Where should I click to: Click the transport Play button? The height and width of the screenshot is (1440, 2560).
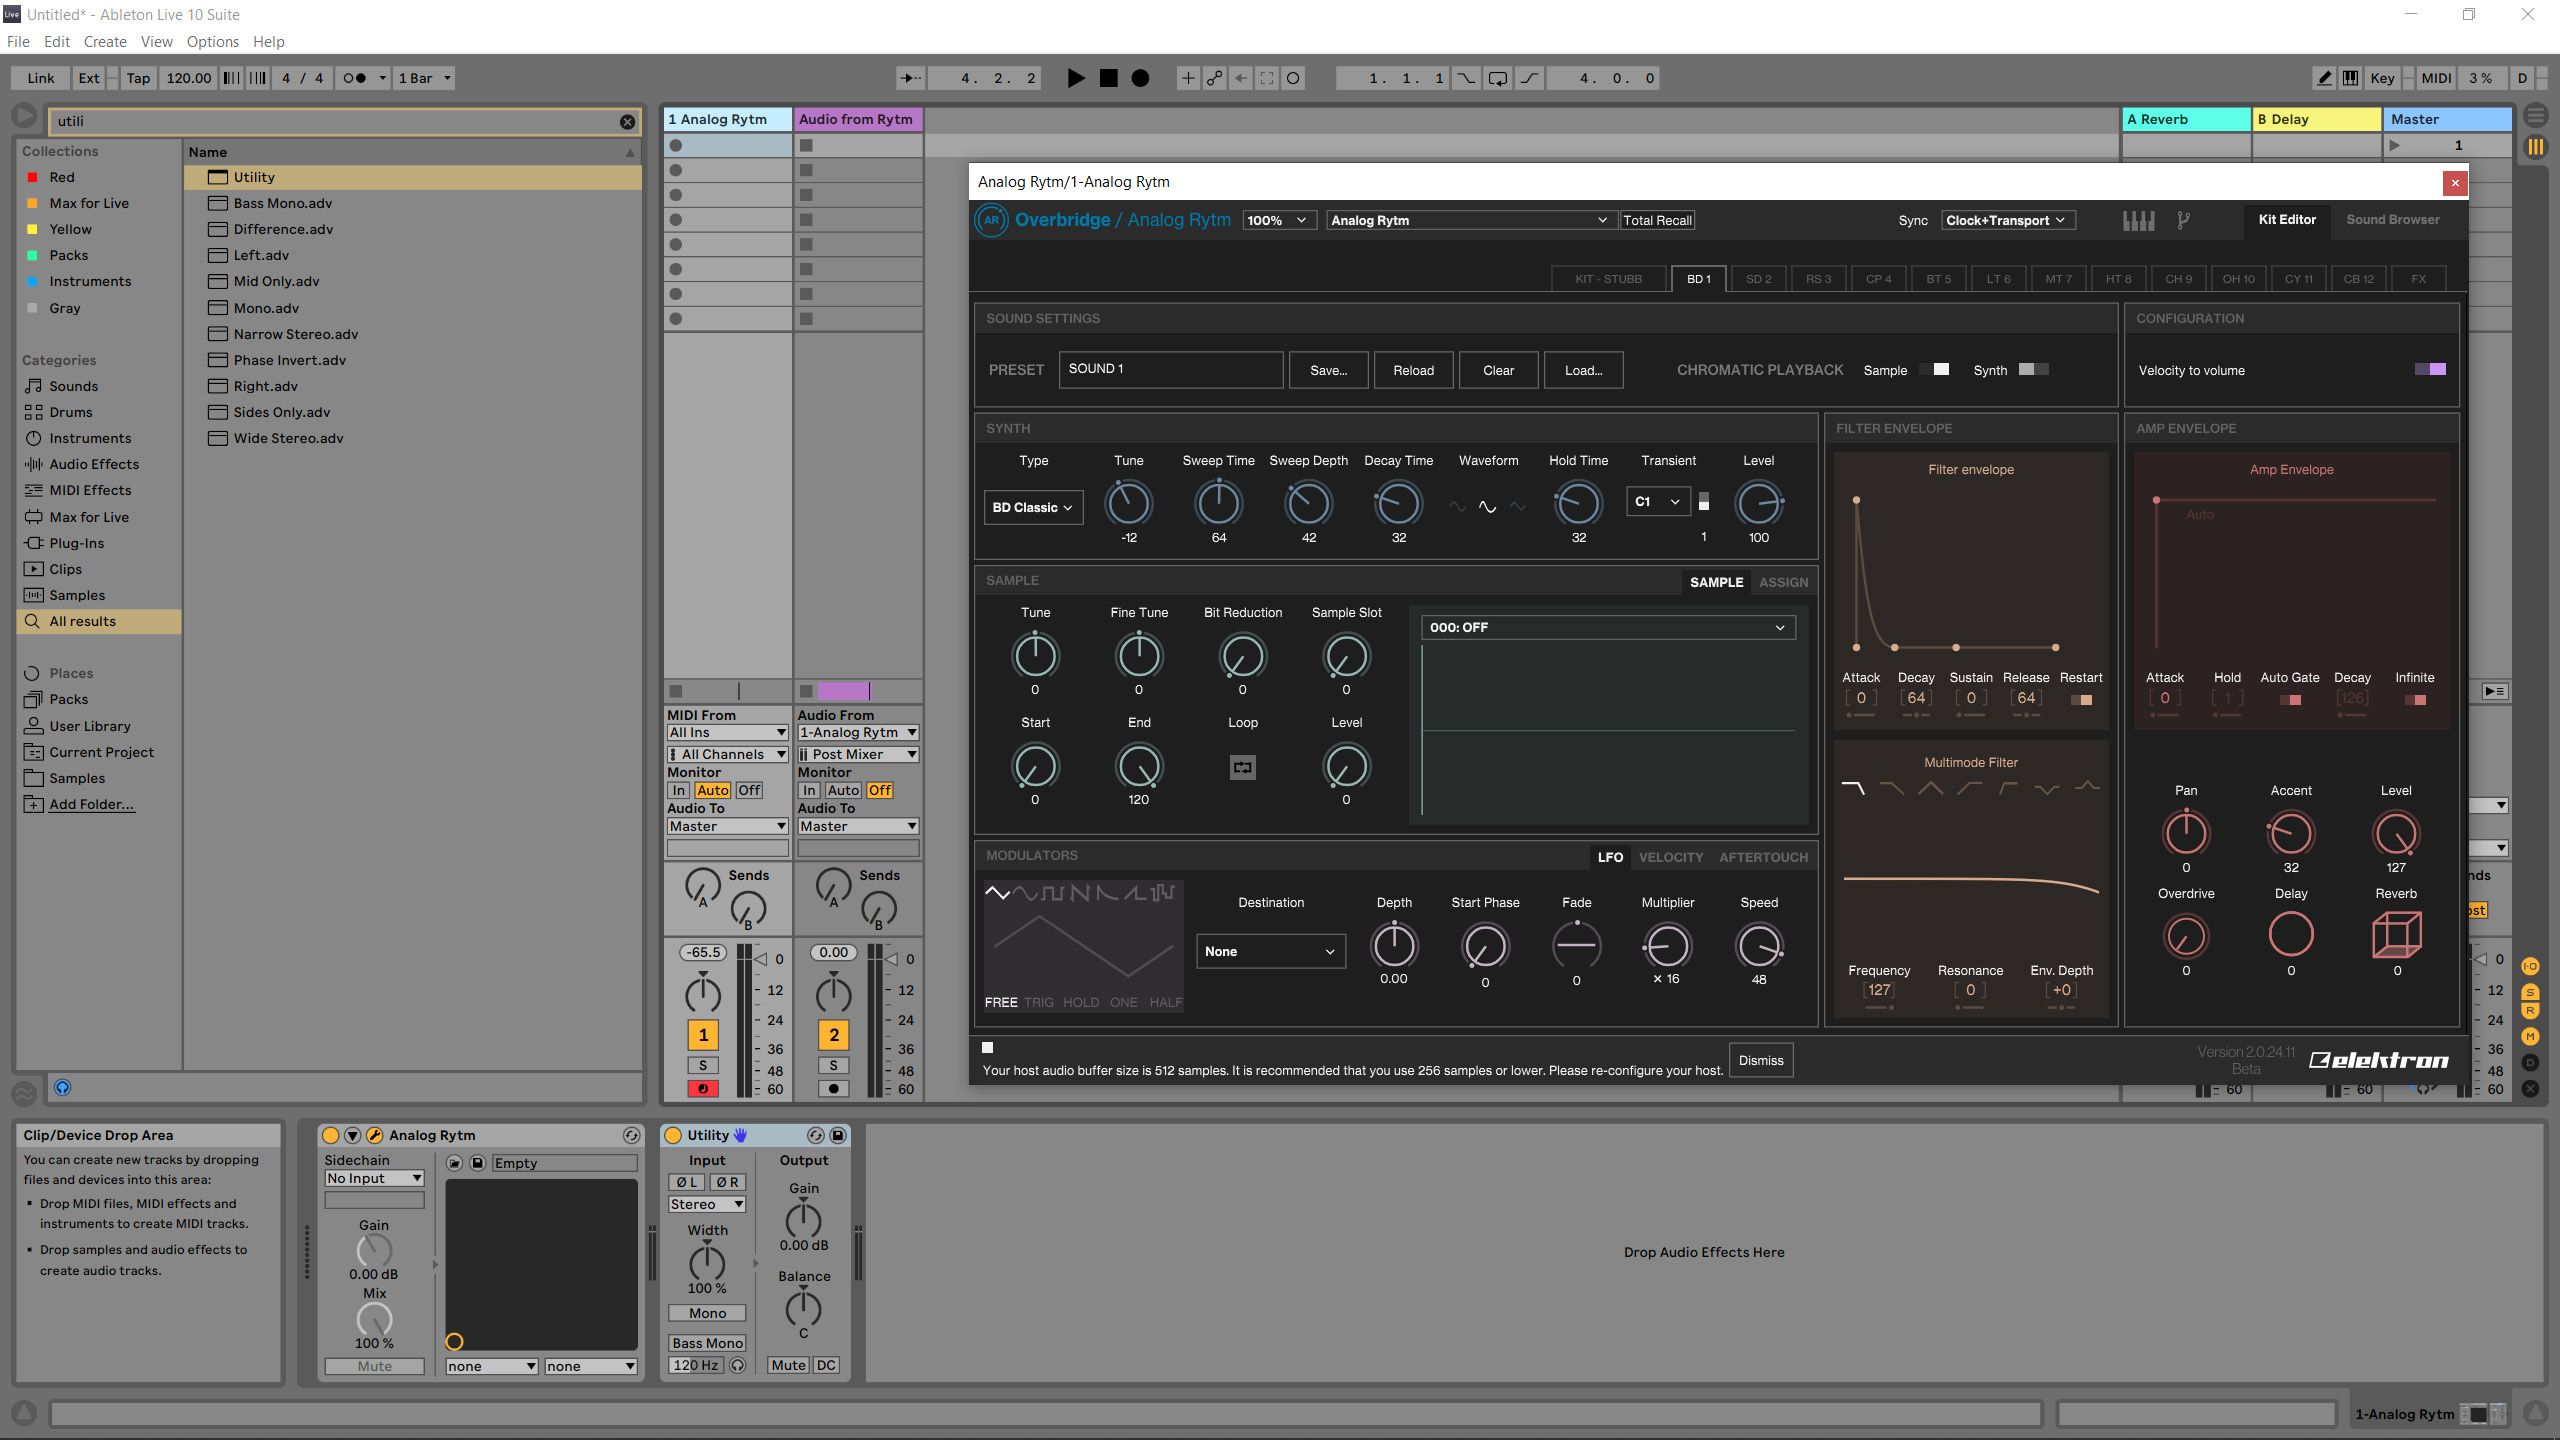pos(1076,78)
